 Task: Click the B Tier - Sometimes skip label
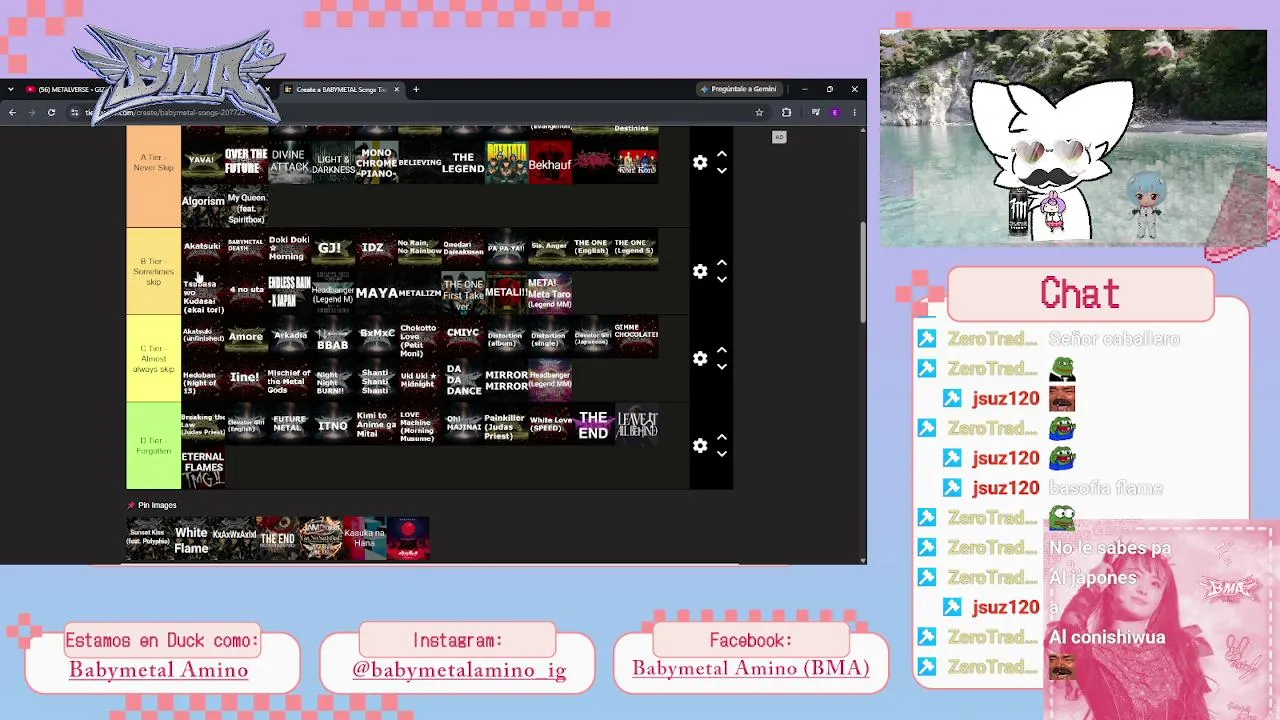153,271
